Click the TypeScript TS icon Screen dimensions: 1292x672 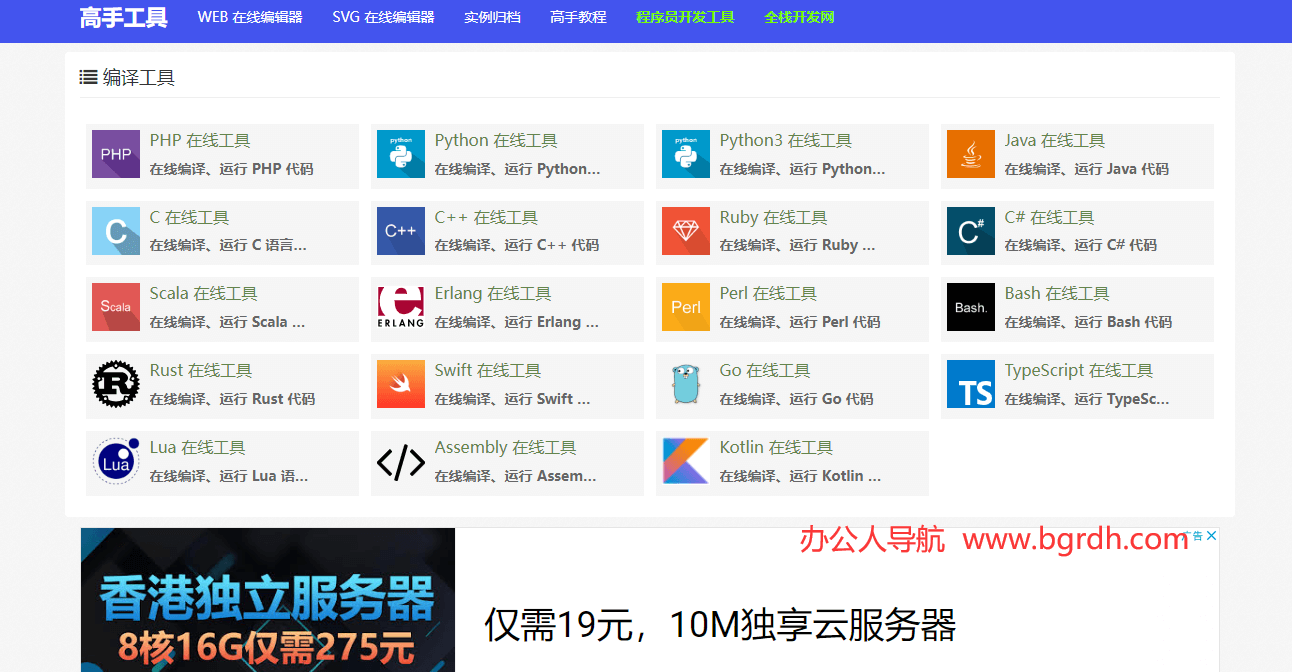(971, 384)
